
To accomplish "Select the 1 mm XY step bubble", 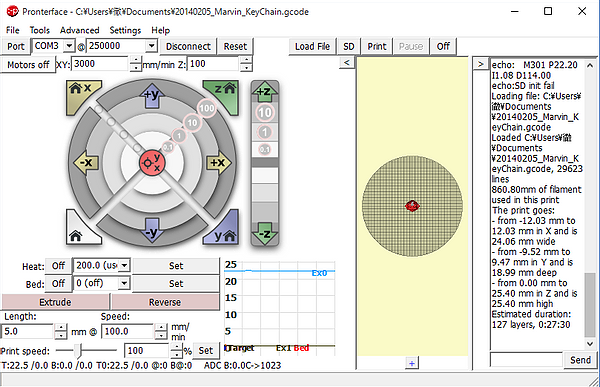I will (179, 135).
